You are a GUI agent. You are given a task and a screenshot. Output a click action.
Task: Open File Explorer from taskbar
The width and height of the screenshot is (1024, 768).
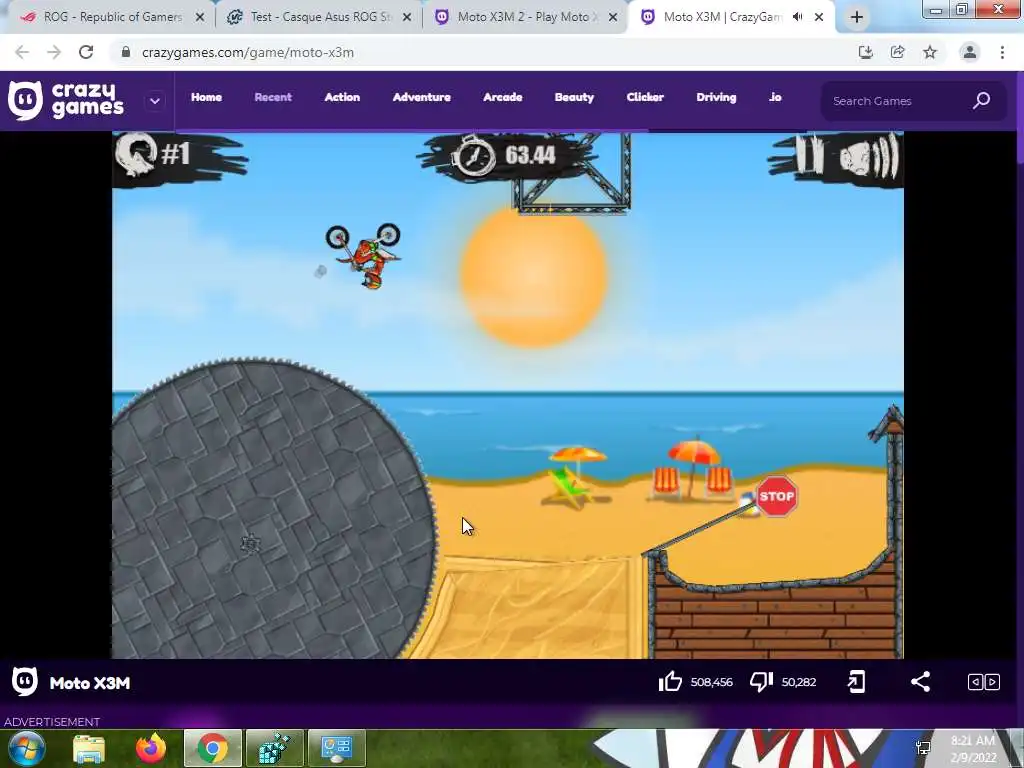tap(89, 749)
